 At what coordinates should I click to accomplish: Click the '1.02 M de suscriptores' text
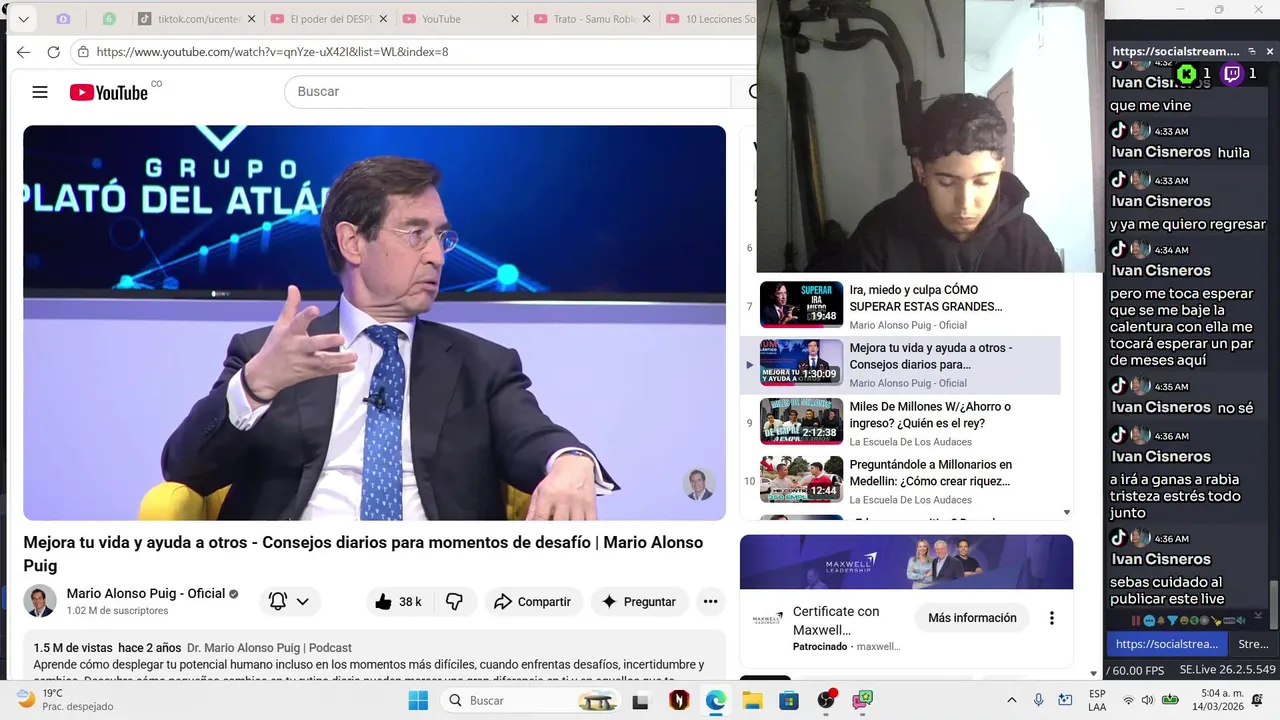(x=117, y=611)
